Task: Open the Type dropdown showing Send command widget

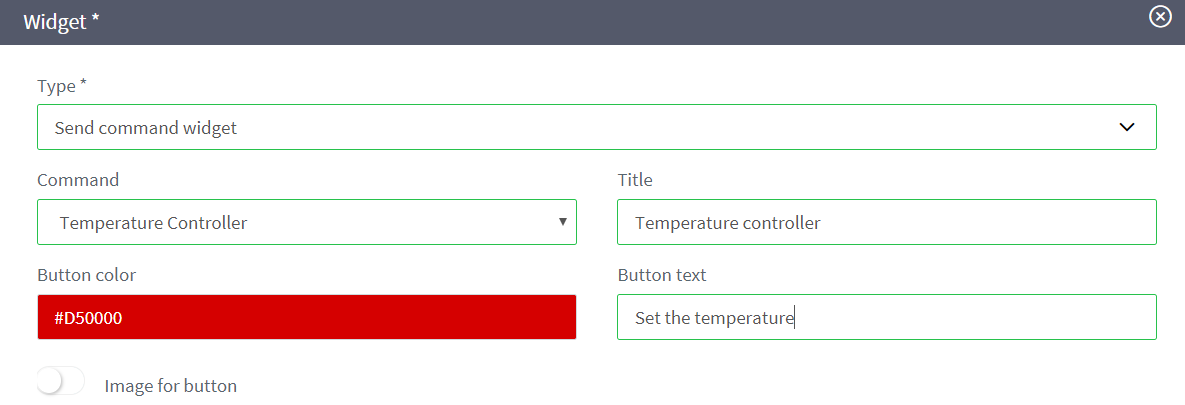Action: click(x=596, y=127)
